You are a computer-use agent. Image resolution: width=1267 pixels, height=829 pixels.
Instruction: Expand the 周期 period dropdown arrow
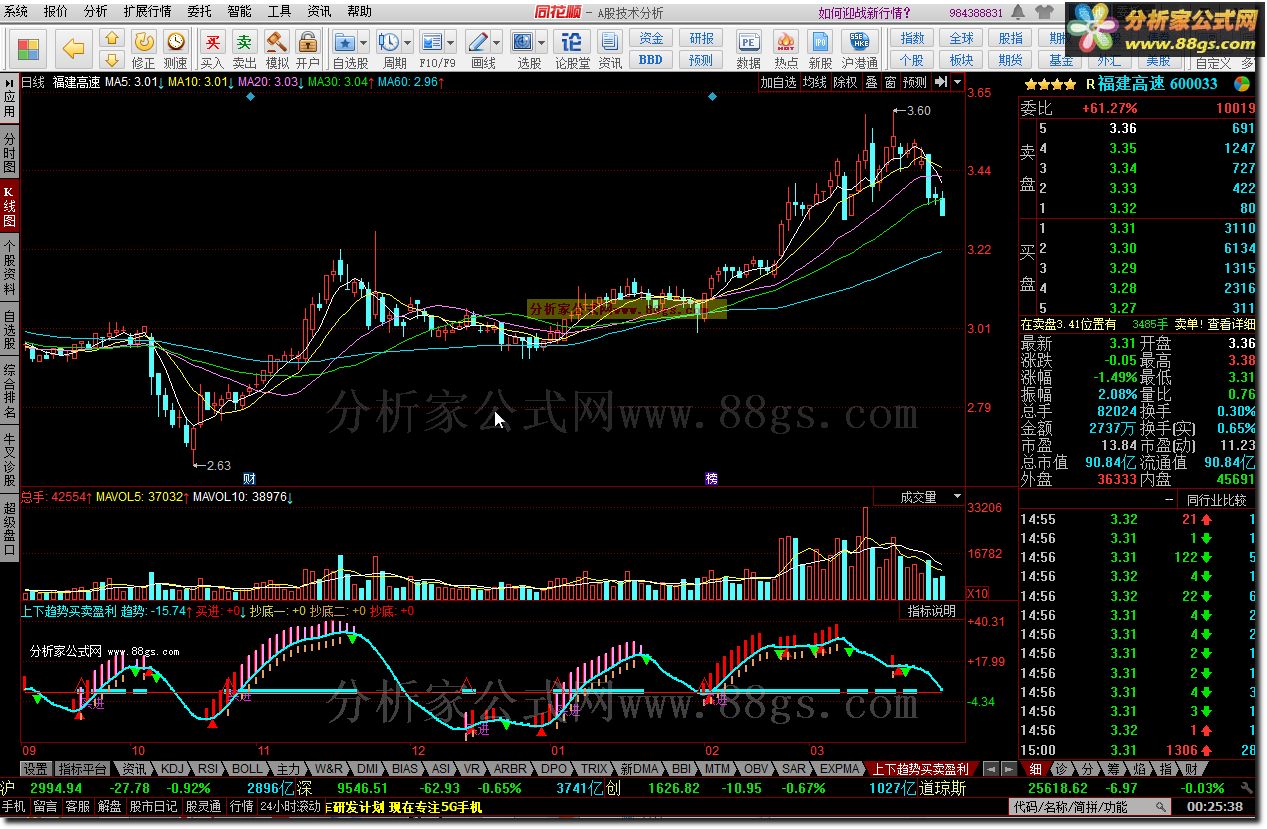tap(407, 42)
